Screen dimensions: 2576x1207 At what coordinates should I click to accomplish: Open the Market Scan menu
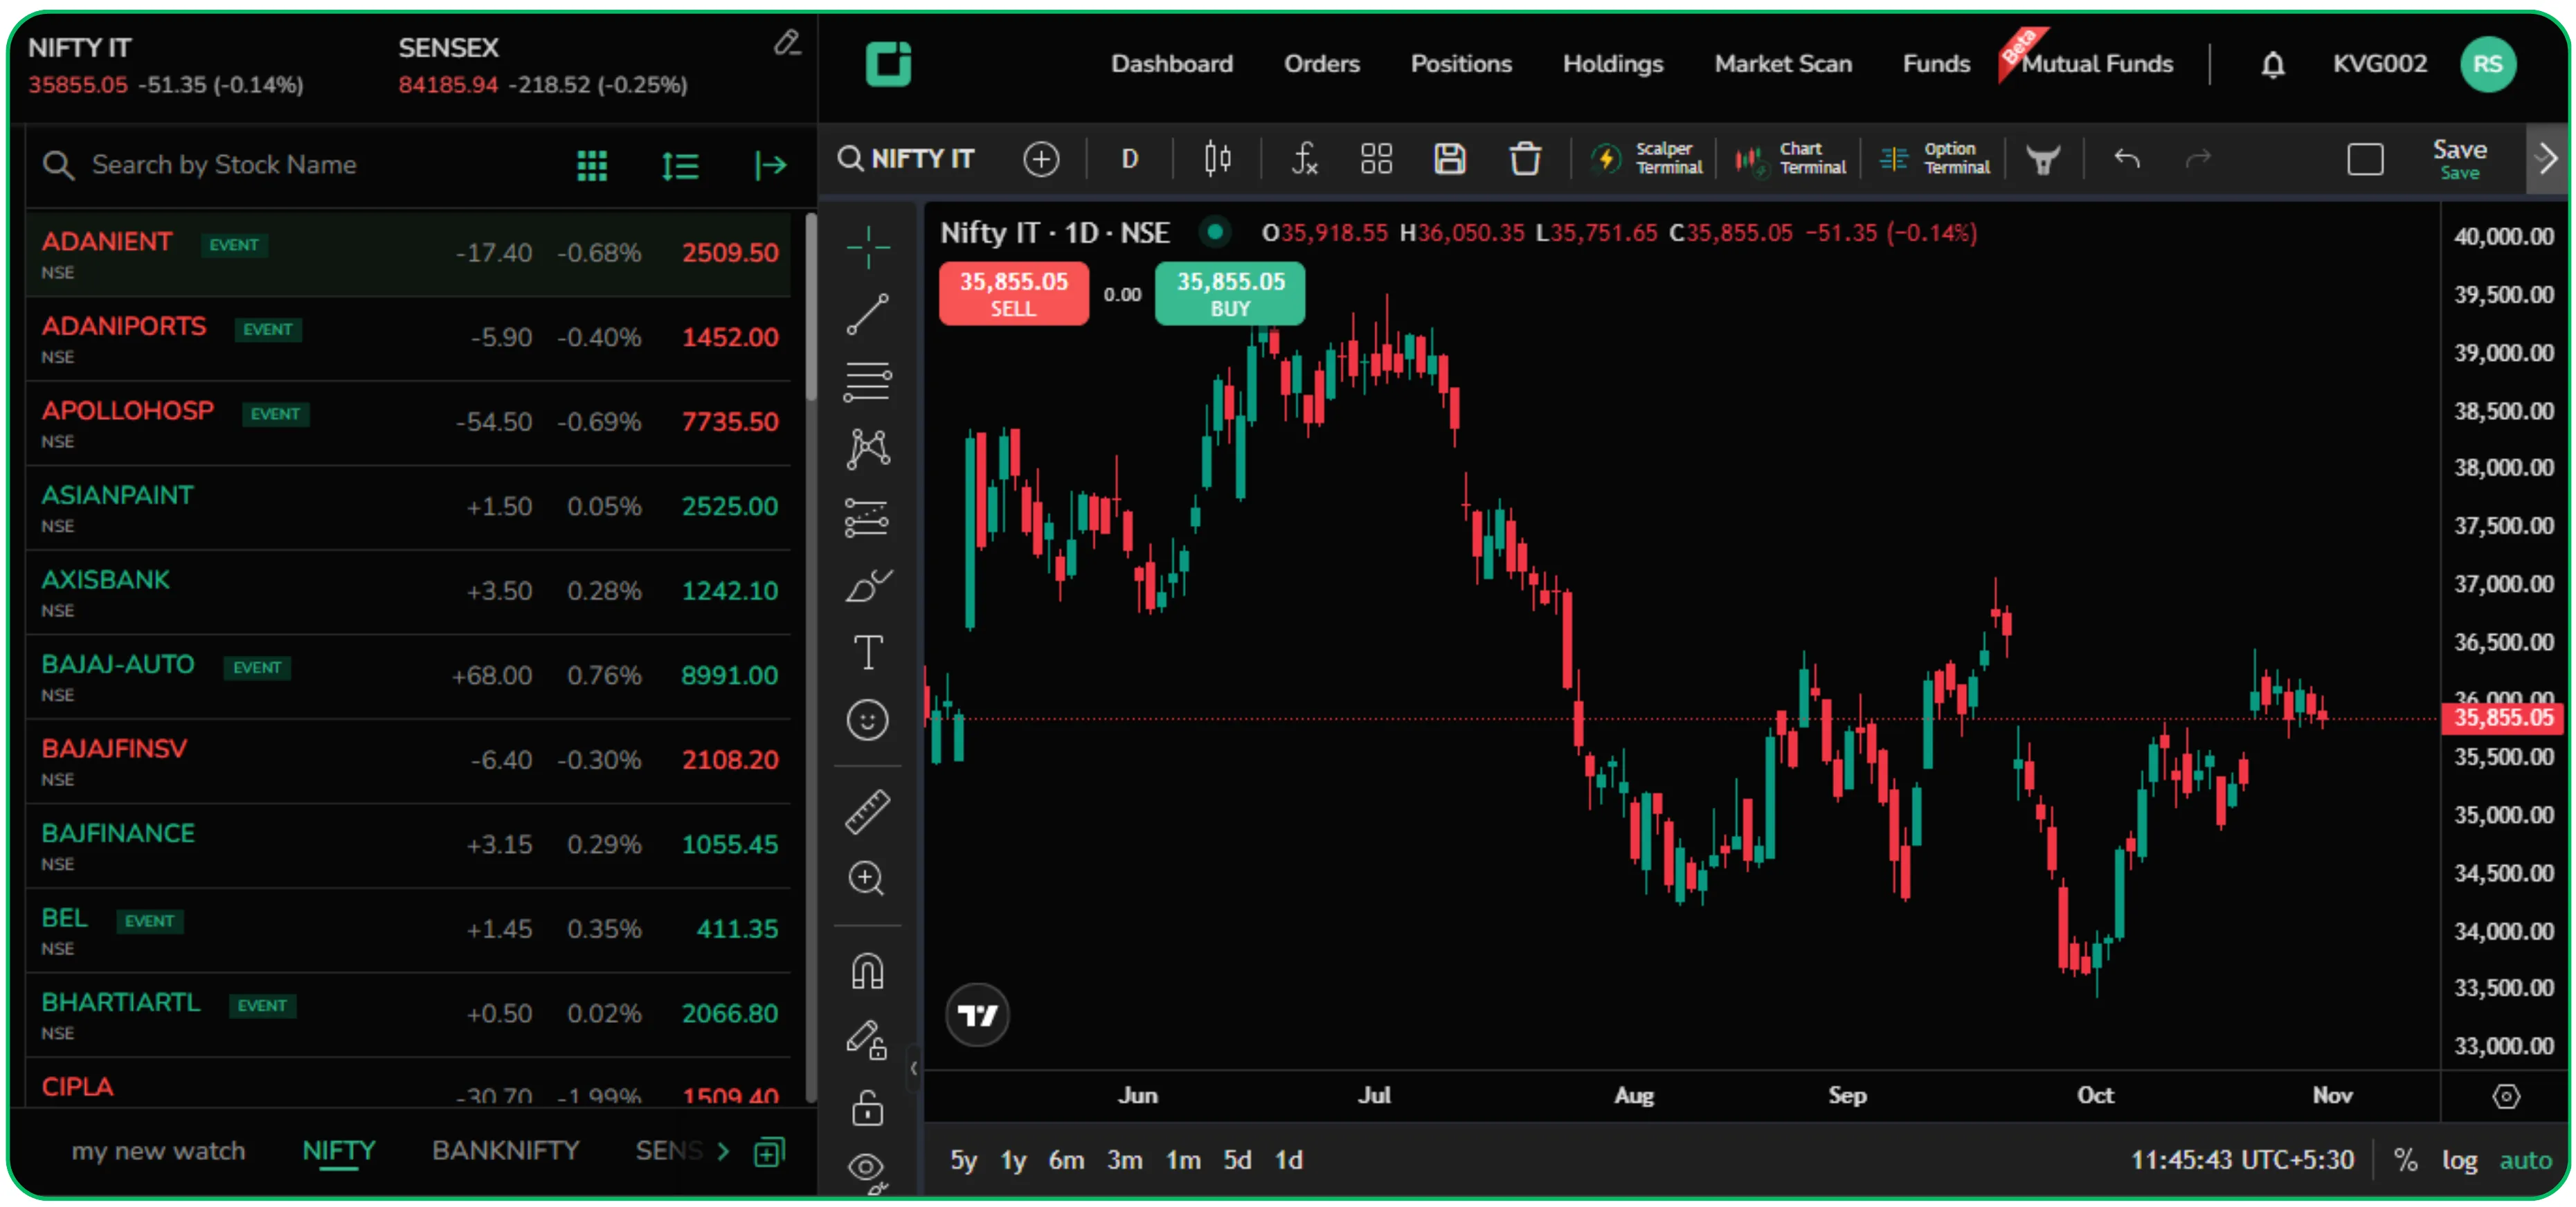click(x=1783, y=63)
